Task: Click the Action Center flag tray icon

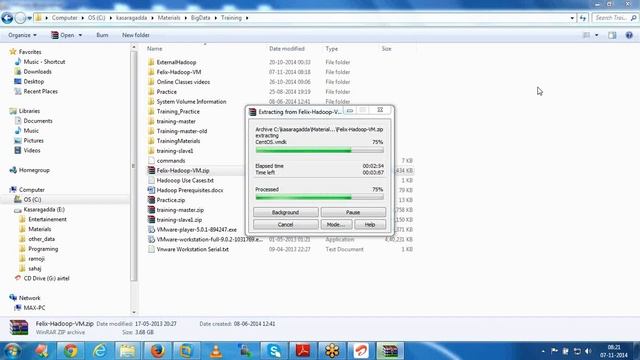Action: (554, 351)
